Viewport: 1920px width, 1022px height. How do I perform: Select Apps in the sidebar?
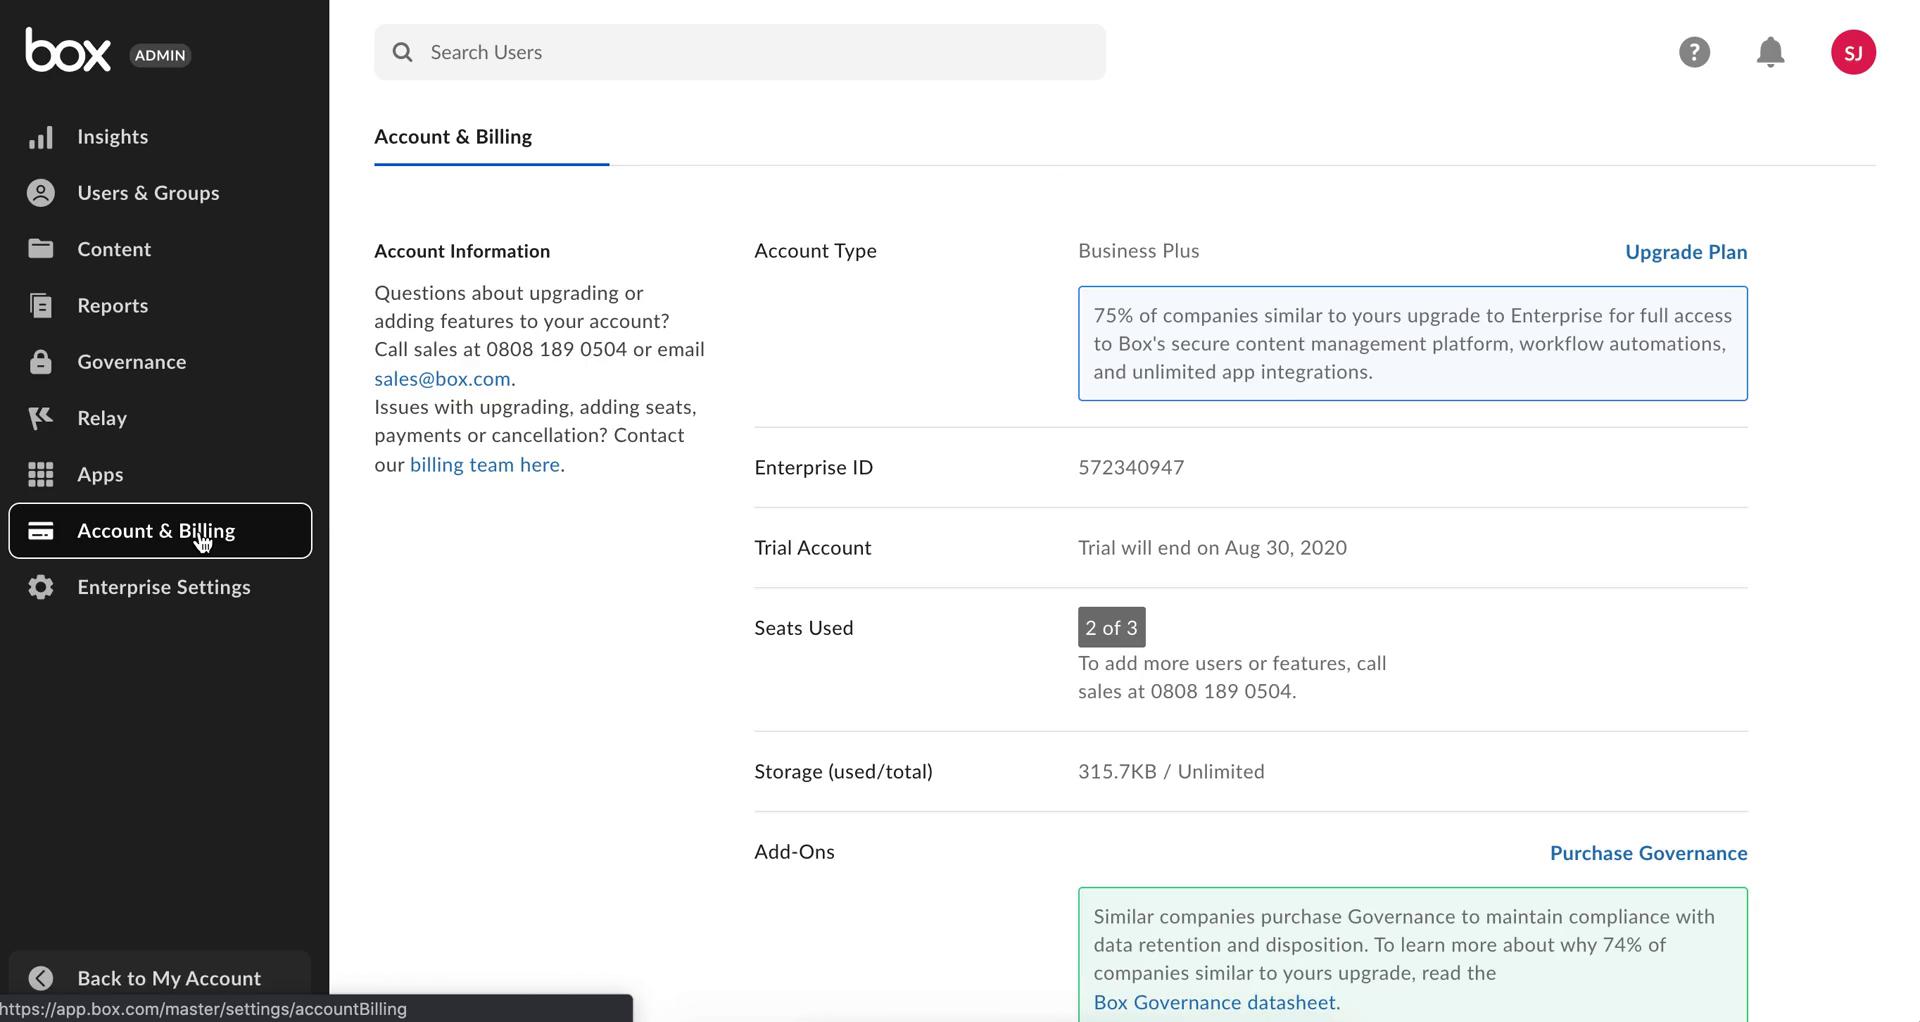click(100, 475)
